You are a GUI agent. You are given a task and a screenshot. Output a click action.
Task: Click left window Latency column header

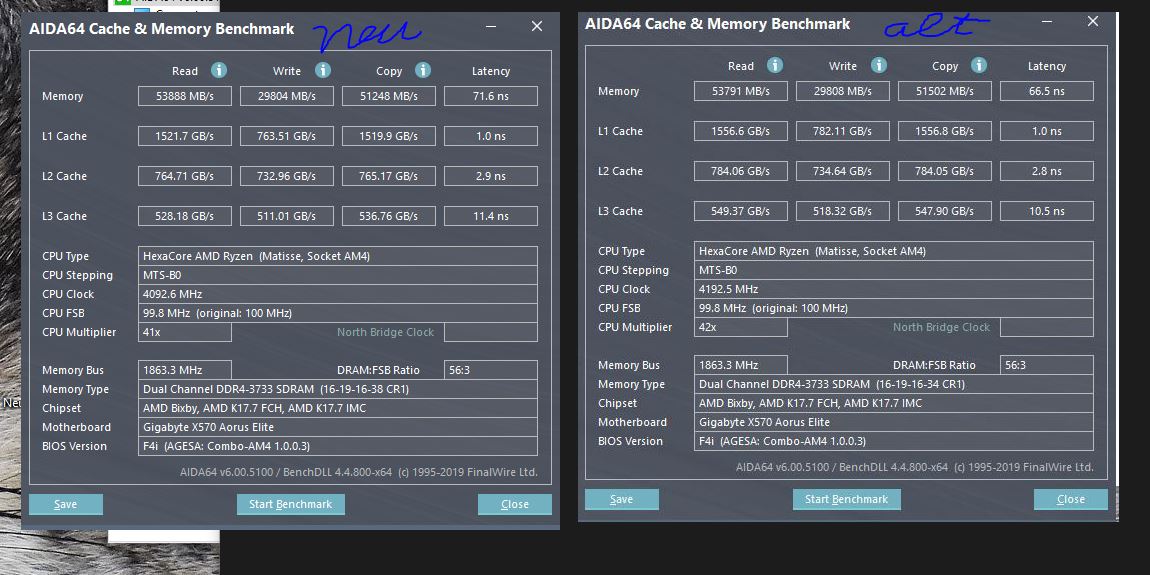point(491,71)
